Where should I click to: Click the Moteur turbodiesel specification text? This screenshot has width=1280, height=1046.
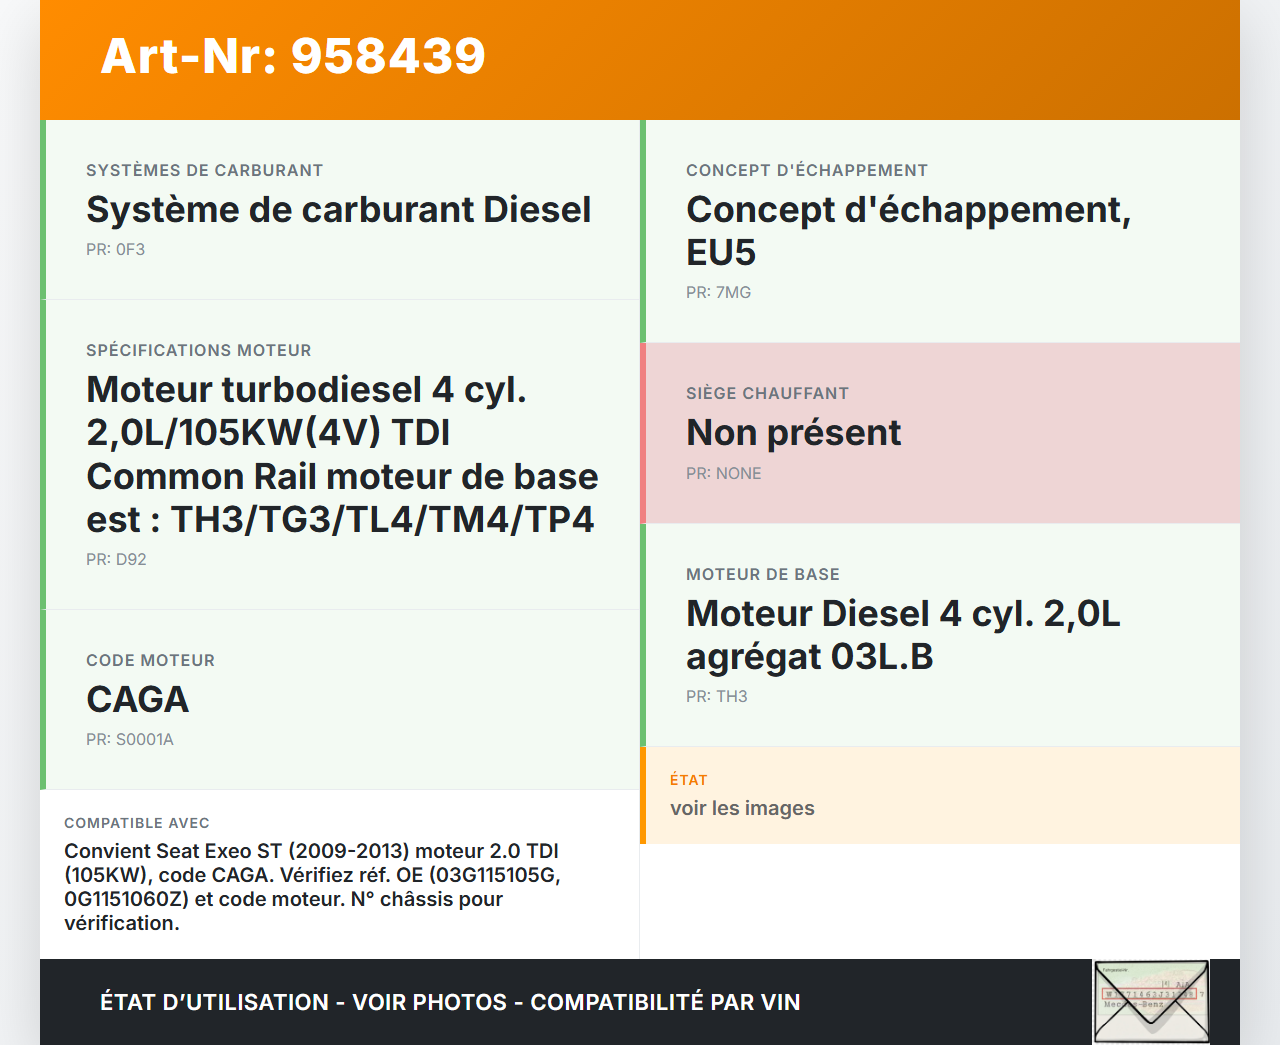tap(342, 454)
